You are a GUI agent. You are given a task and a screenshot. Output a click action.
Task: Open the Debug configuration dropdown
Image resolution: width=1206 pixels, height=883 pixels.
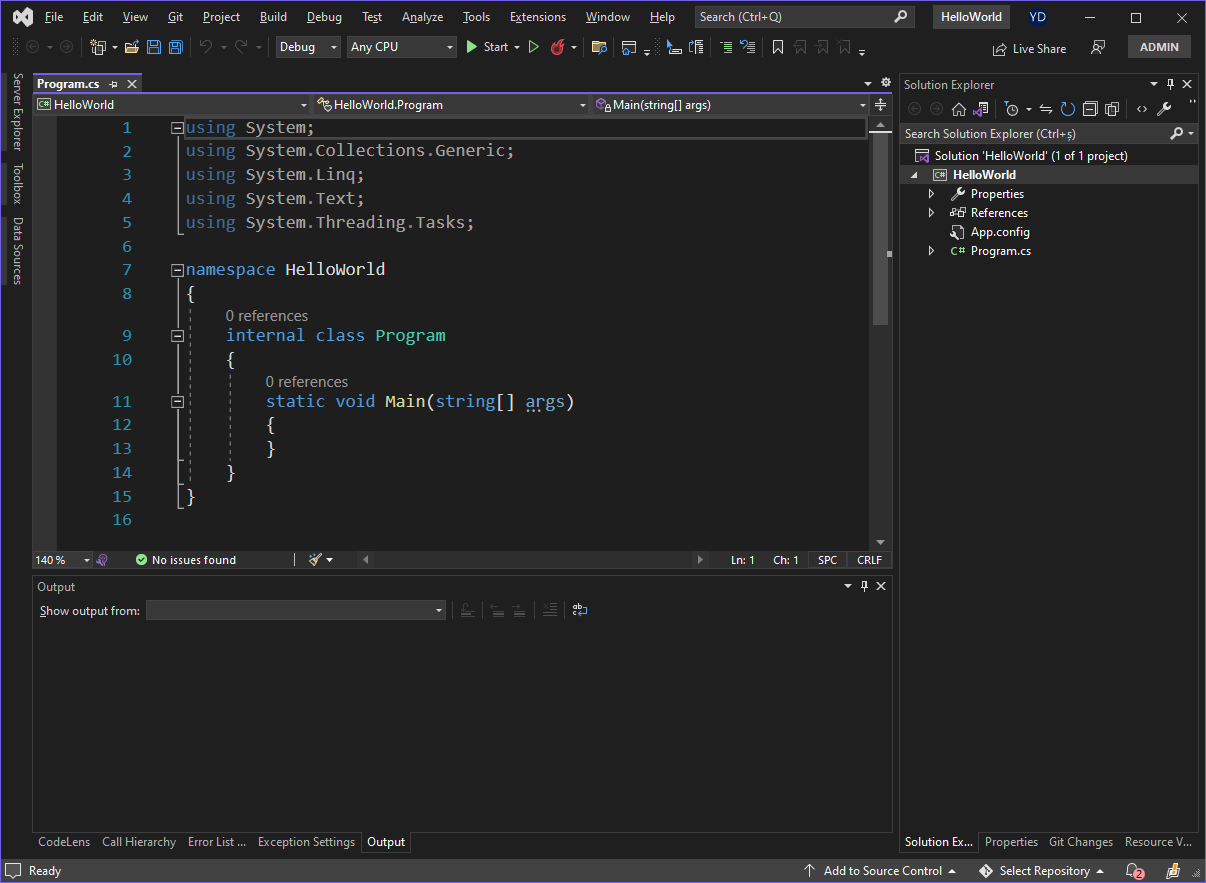click(x=308, y=47)
